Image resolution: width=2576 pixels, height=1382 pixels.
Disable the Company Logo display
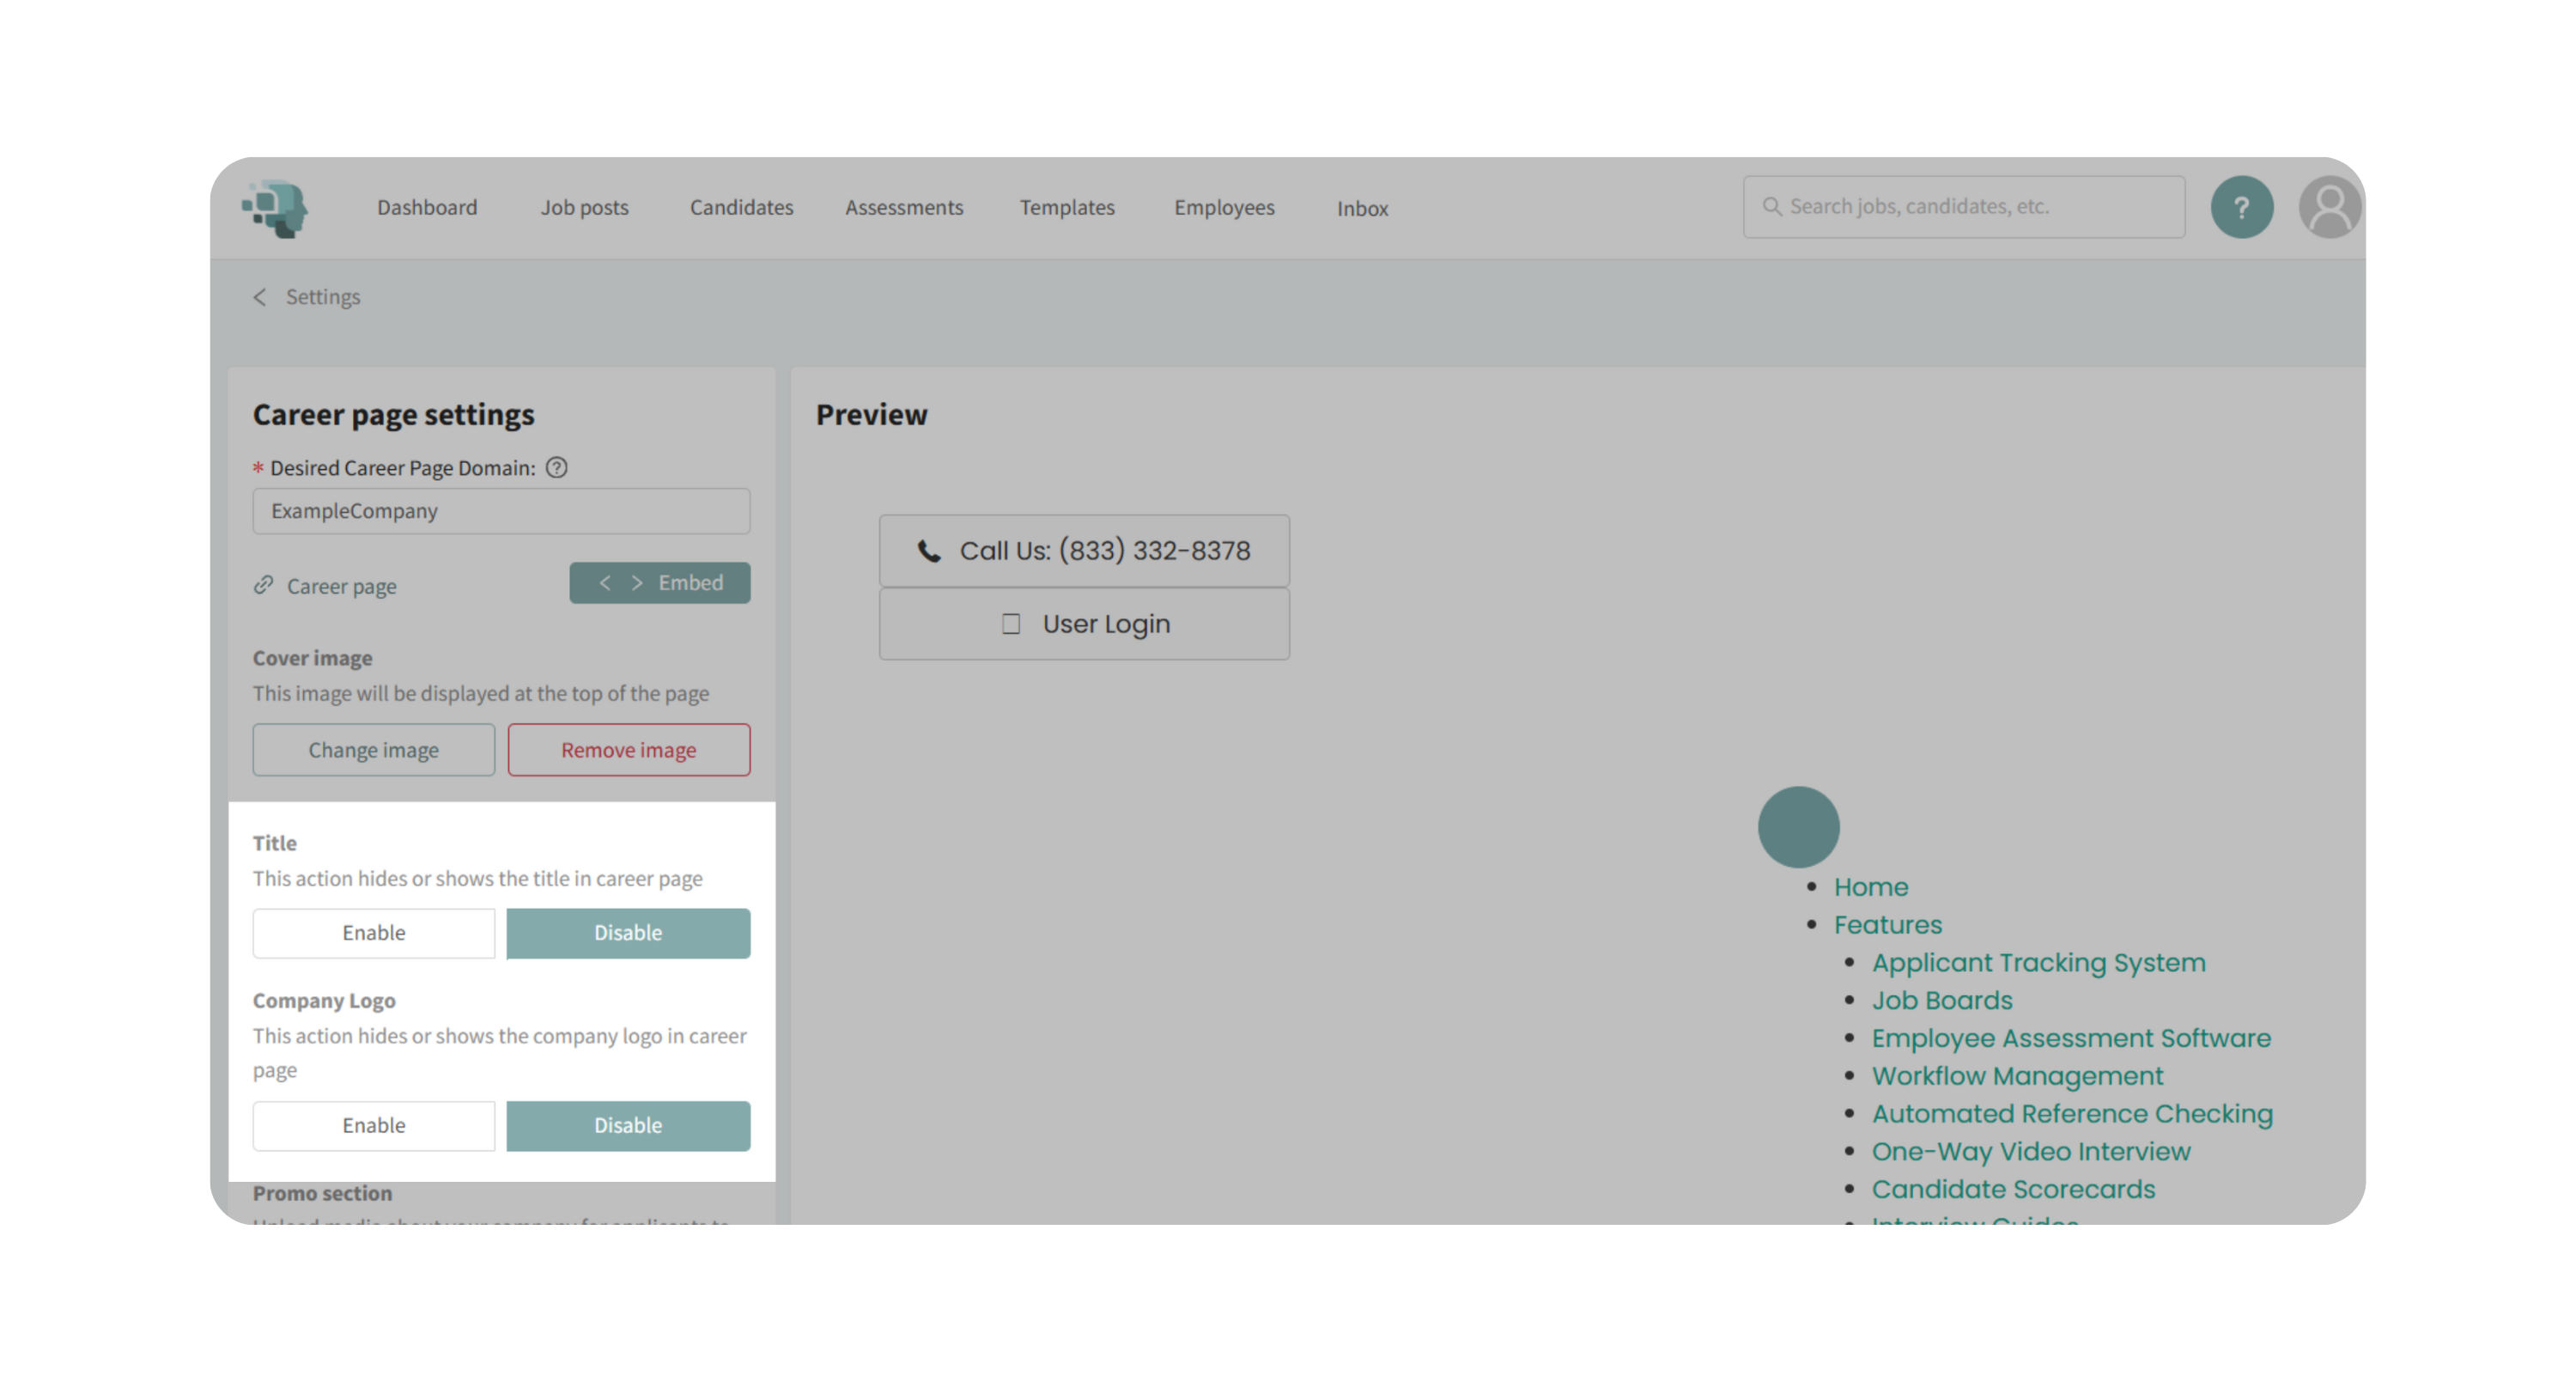628,1126
